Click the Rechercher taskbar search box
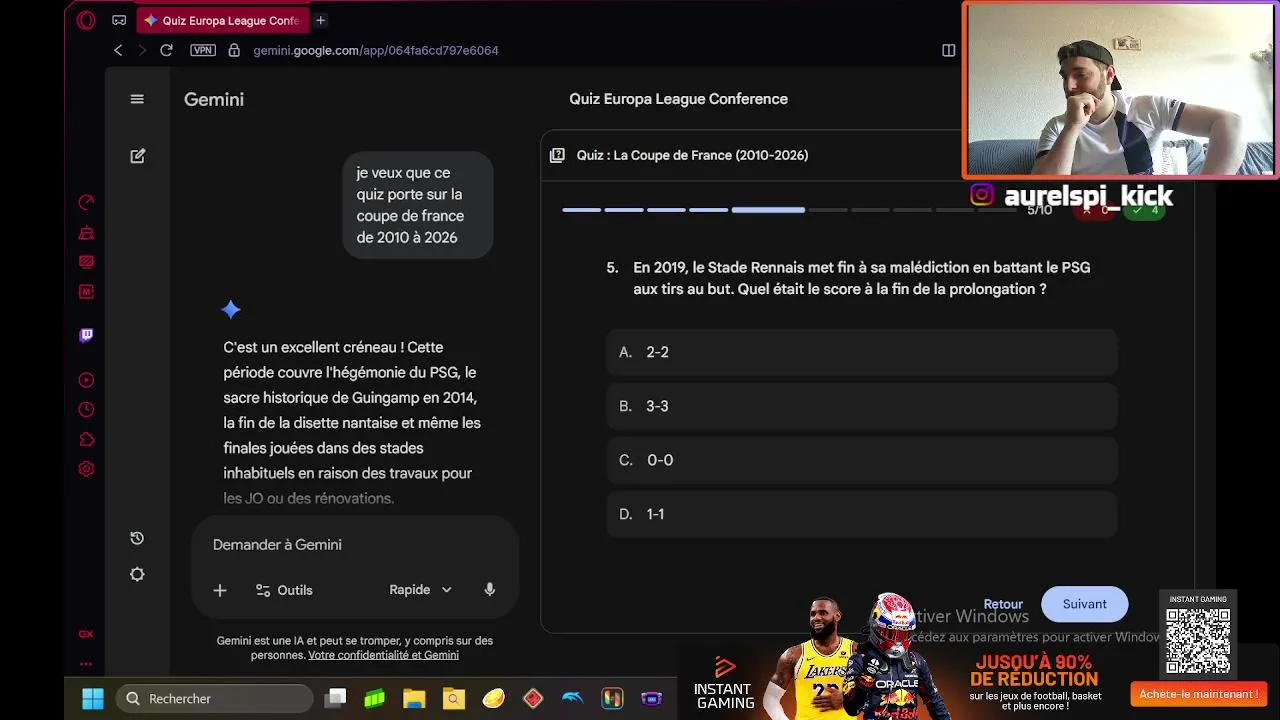This screenshot has width=1280, height=720. [x=215, y=698]
